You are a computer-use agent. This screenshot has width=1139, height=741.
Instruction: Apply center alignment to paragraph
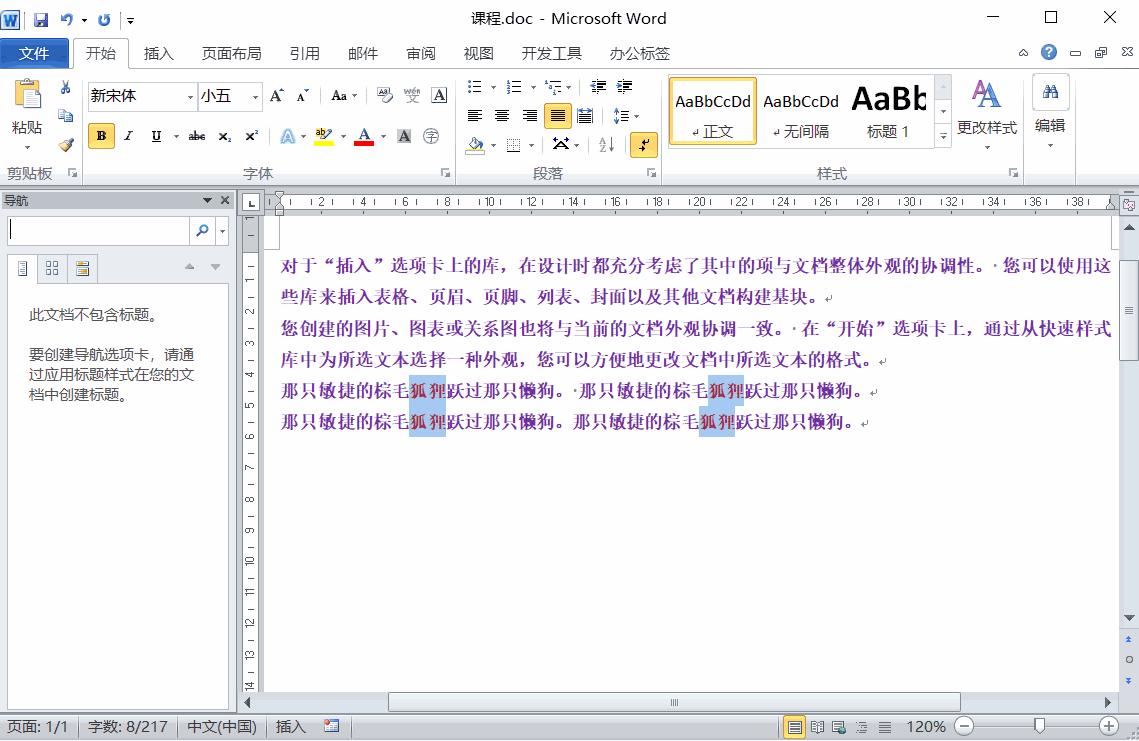click(502, 115)
